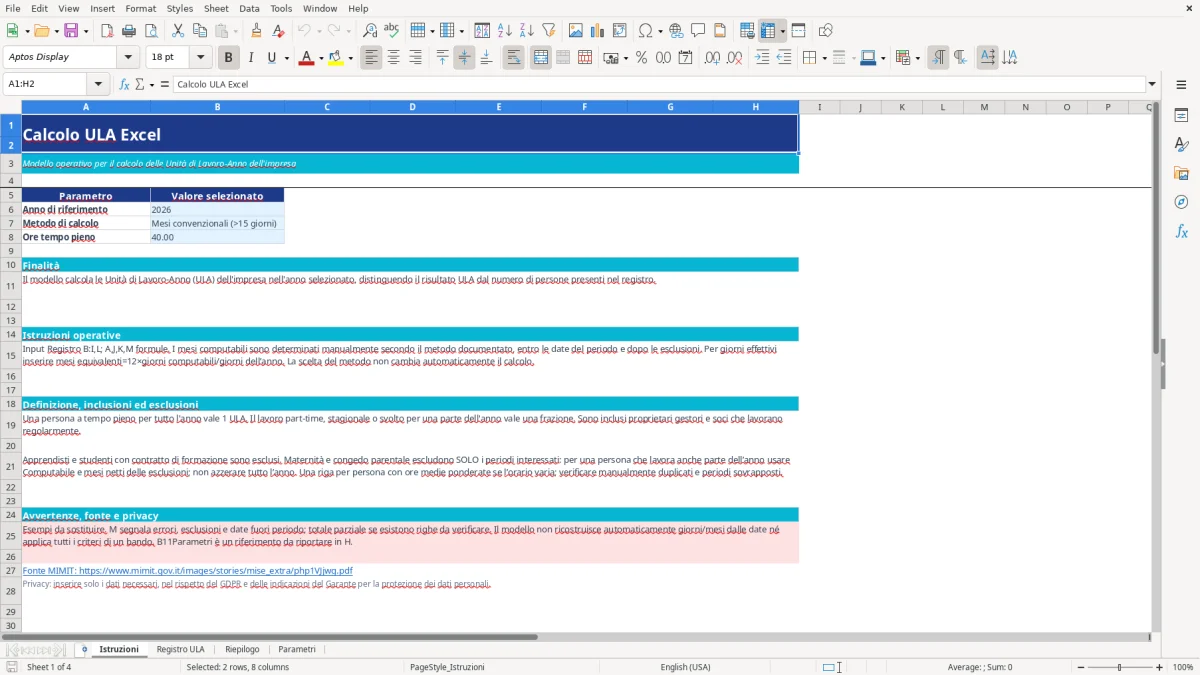Click the sidebar settings hamburger button
1200x675 pixels.
pyautogui.click(x=1181, y=84)
